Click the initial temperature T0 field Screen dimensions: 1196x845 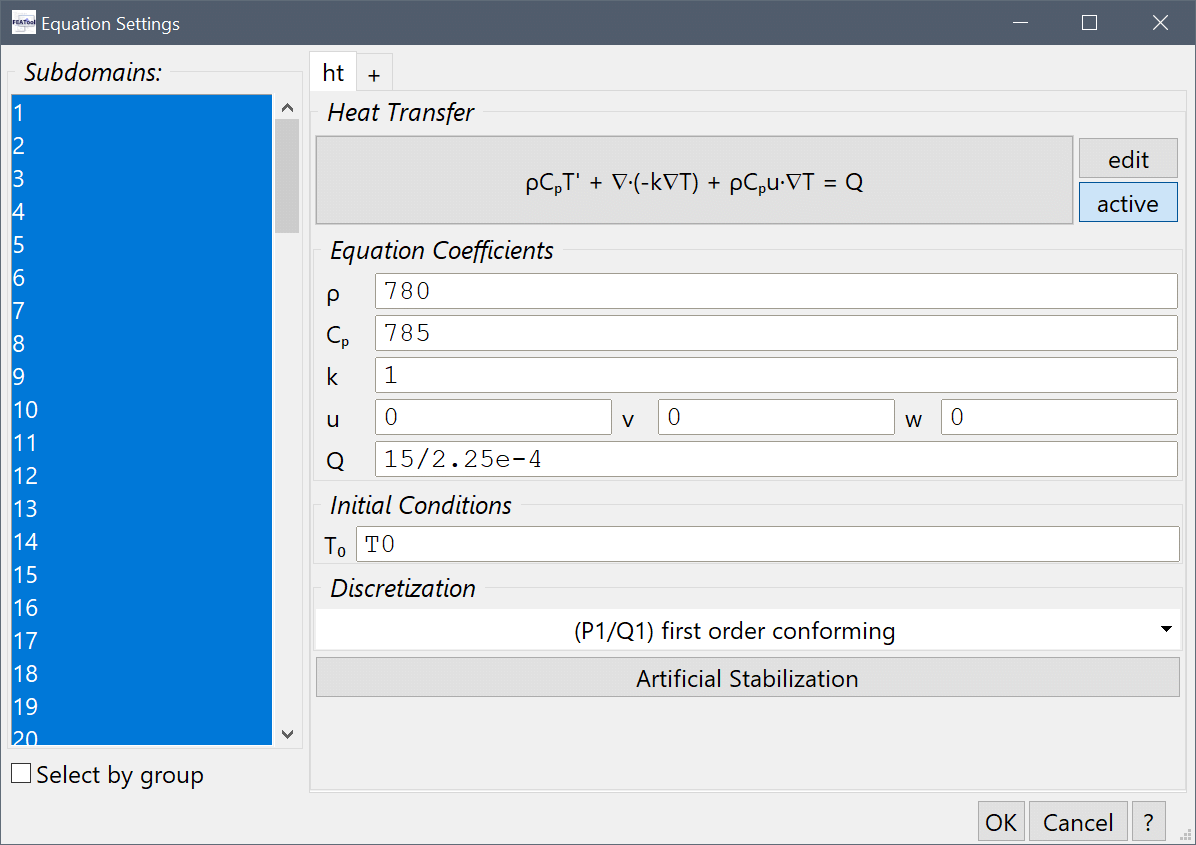(x=767, y=545)
